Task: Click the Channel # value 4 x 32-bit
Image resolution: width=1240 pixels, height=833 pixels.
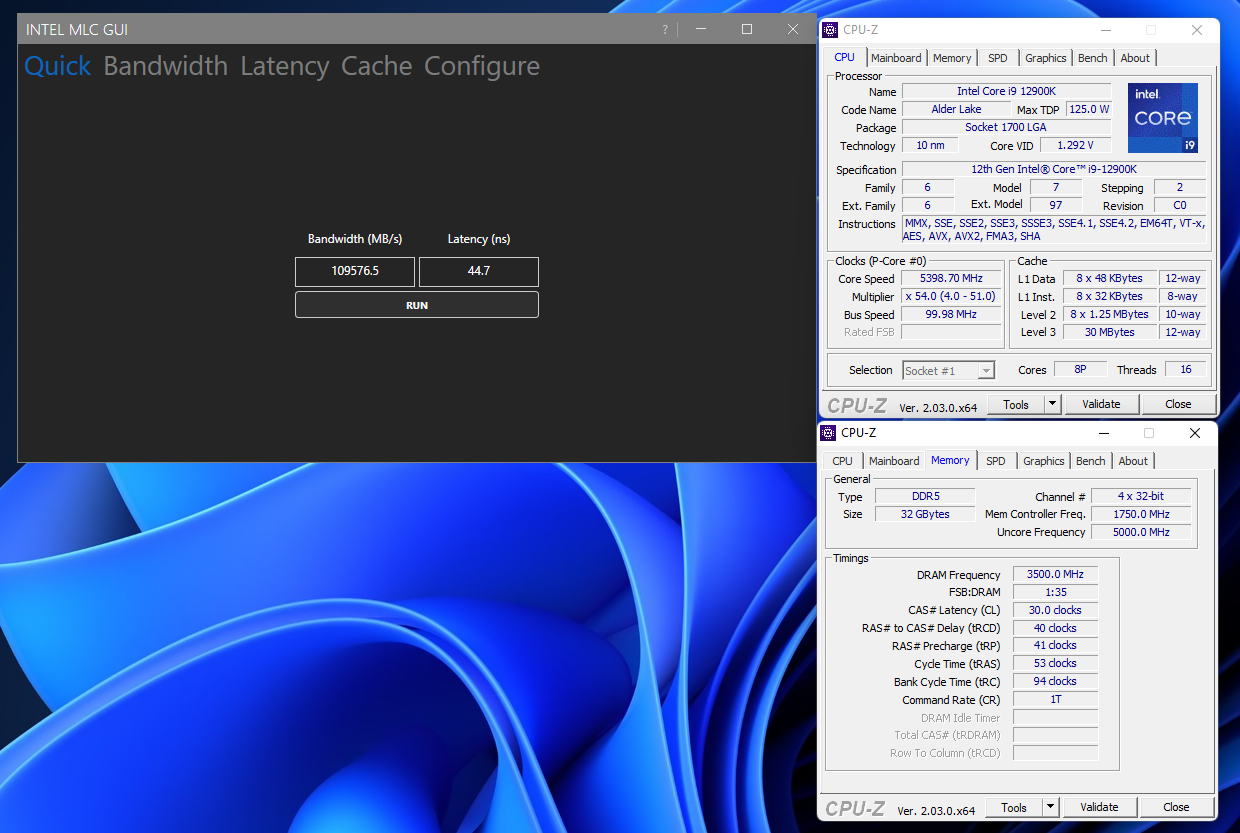Action: click(1140, 496)
